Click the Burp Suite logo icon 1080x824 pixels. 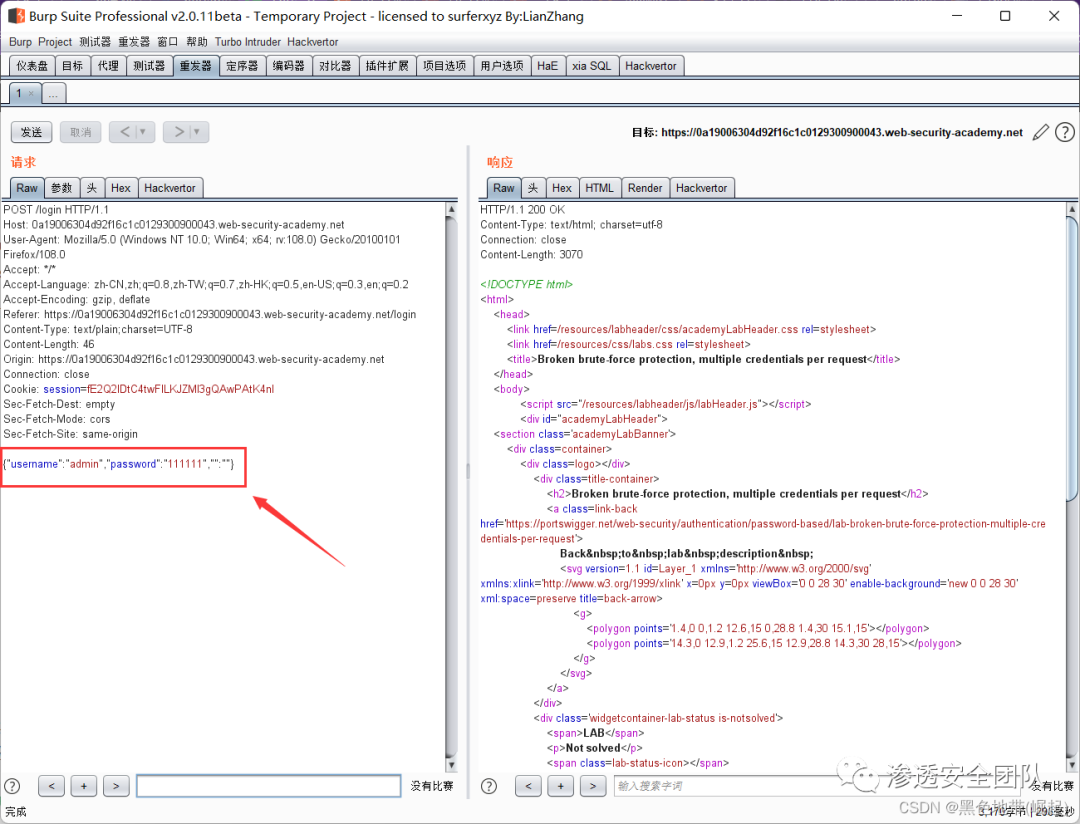pyautogui.click(x=16, y=15)
